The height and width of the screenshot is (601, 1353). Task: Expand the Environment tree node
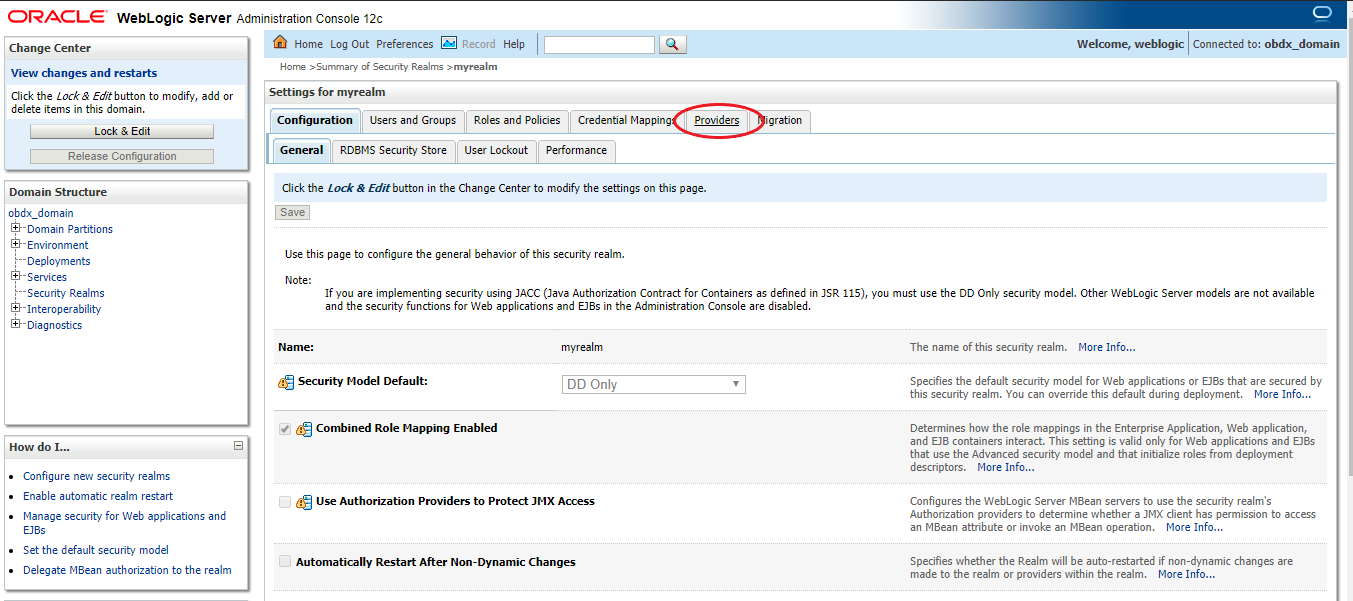tap(16, 245)
